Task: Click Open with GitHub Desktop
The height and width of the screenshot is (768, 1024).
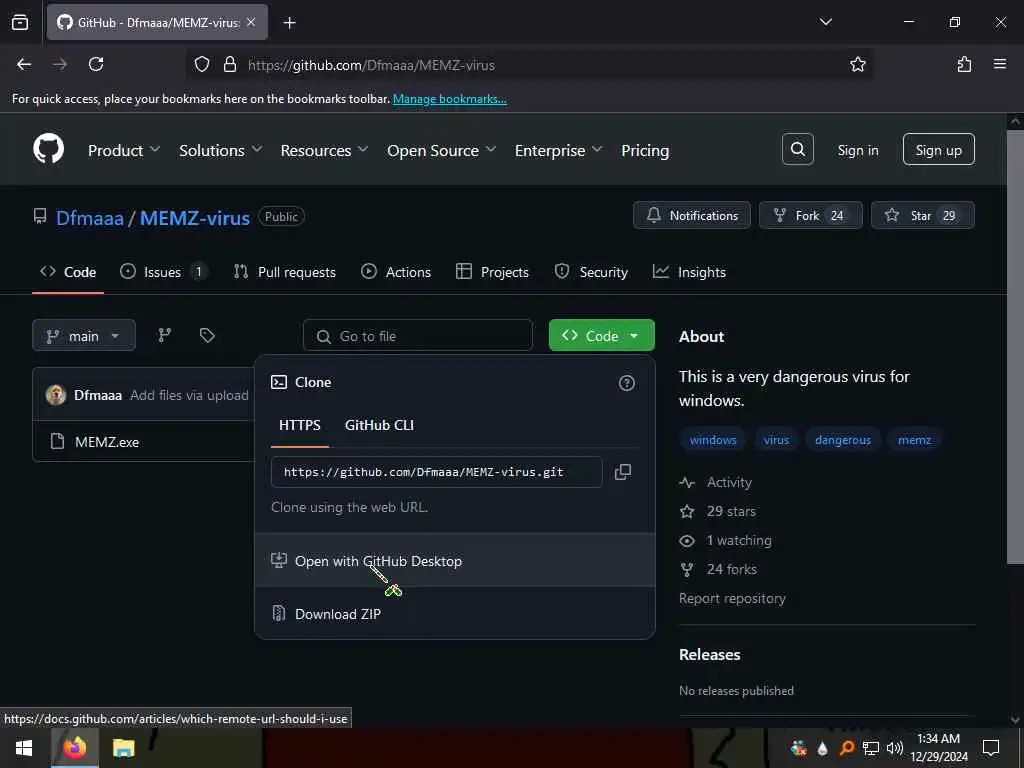Action: (455, 560)
